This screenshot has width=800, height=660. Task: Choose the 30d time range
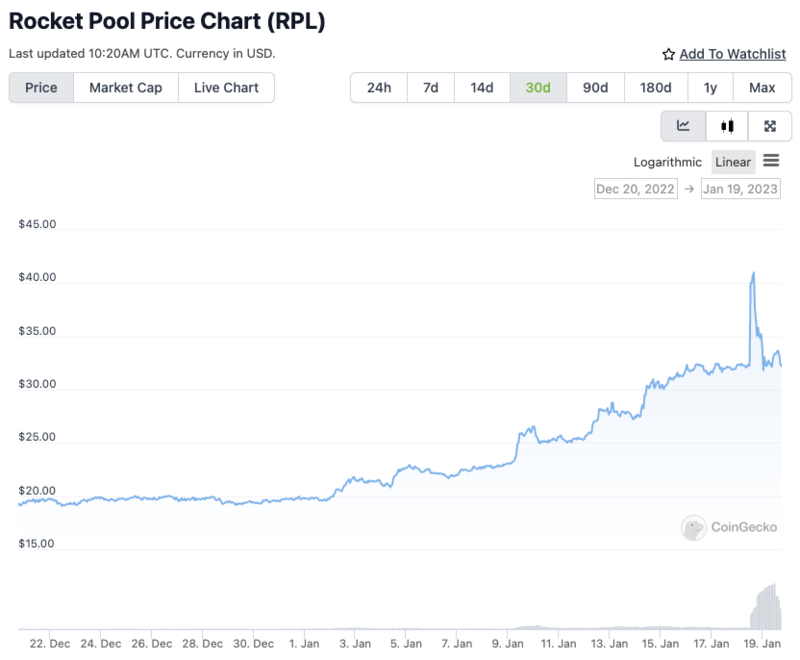(x=538, y=88)
